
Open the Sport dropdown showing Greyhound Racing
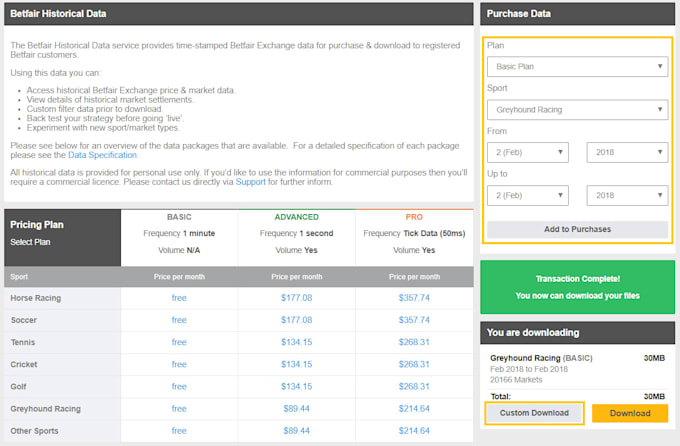pyautogui.click(x=577, y=110)
